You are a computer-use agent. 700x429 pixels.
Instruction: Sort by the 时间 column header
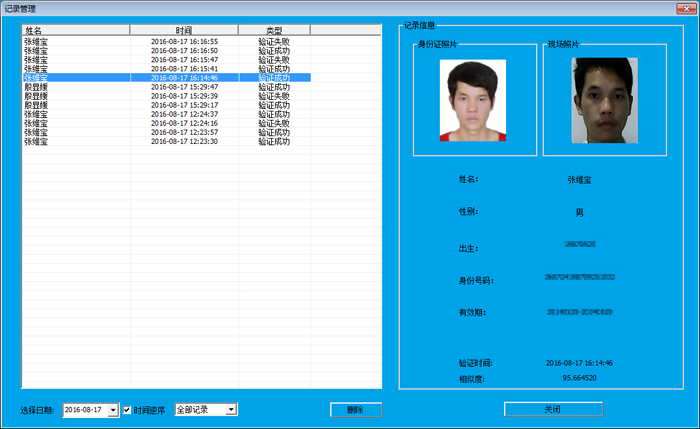[184, 31]
